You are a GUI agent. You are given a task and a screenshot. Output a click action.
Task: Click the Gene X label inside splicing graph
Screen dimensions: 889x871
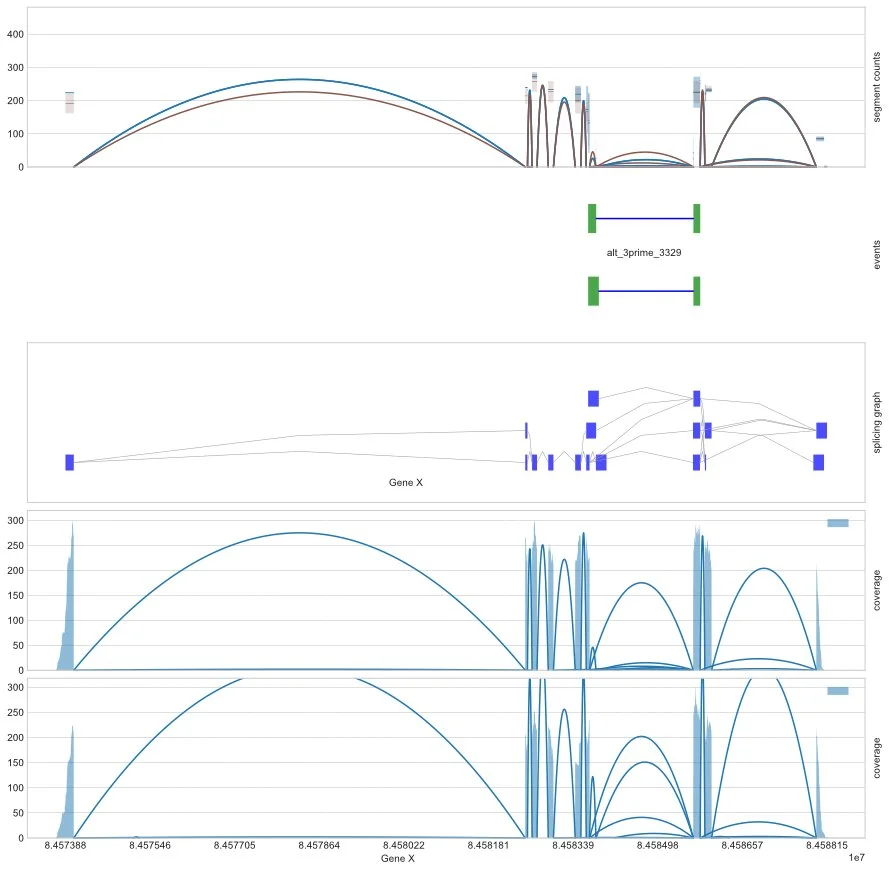[x=405, y=483]
